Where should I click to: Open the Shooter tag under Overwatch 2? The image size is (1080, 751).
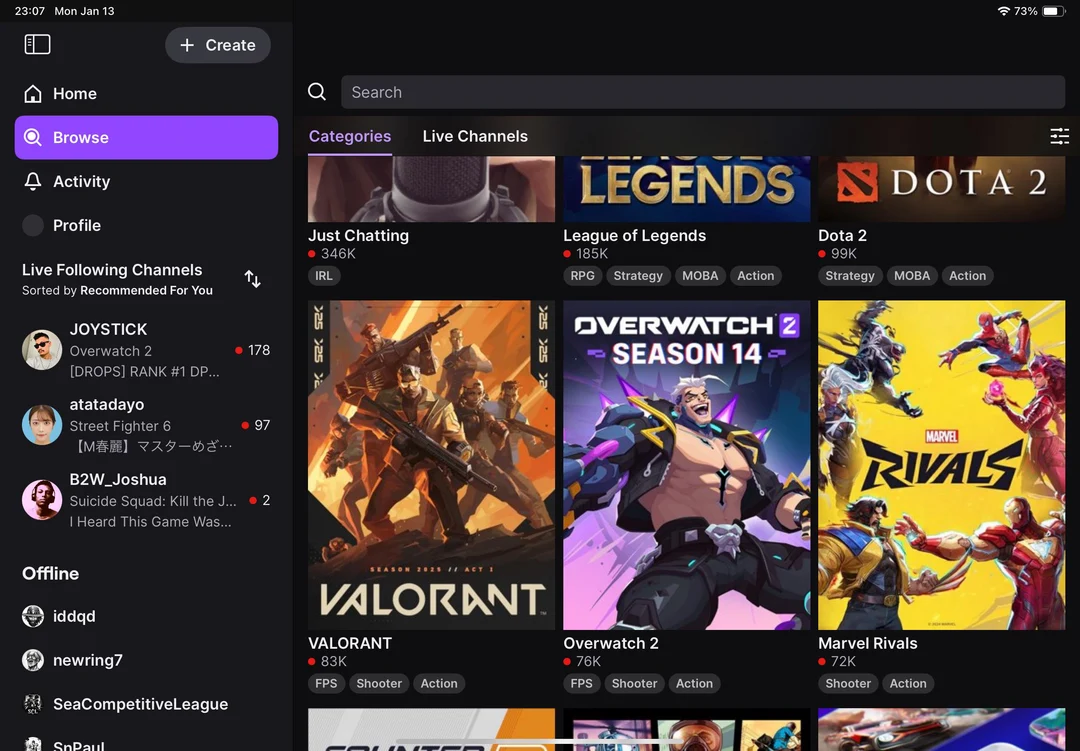[x=634, y=683]
